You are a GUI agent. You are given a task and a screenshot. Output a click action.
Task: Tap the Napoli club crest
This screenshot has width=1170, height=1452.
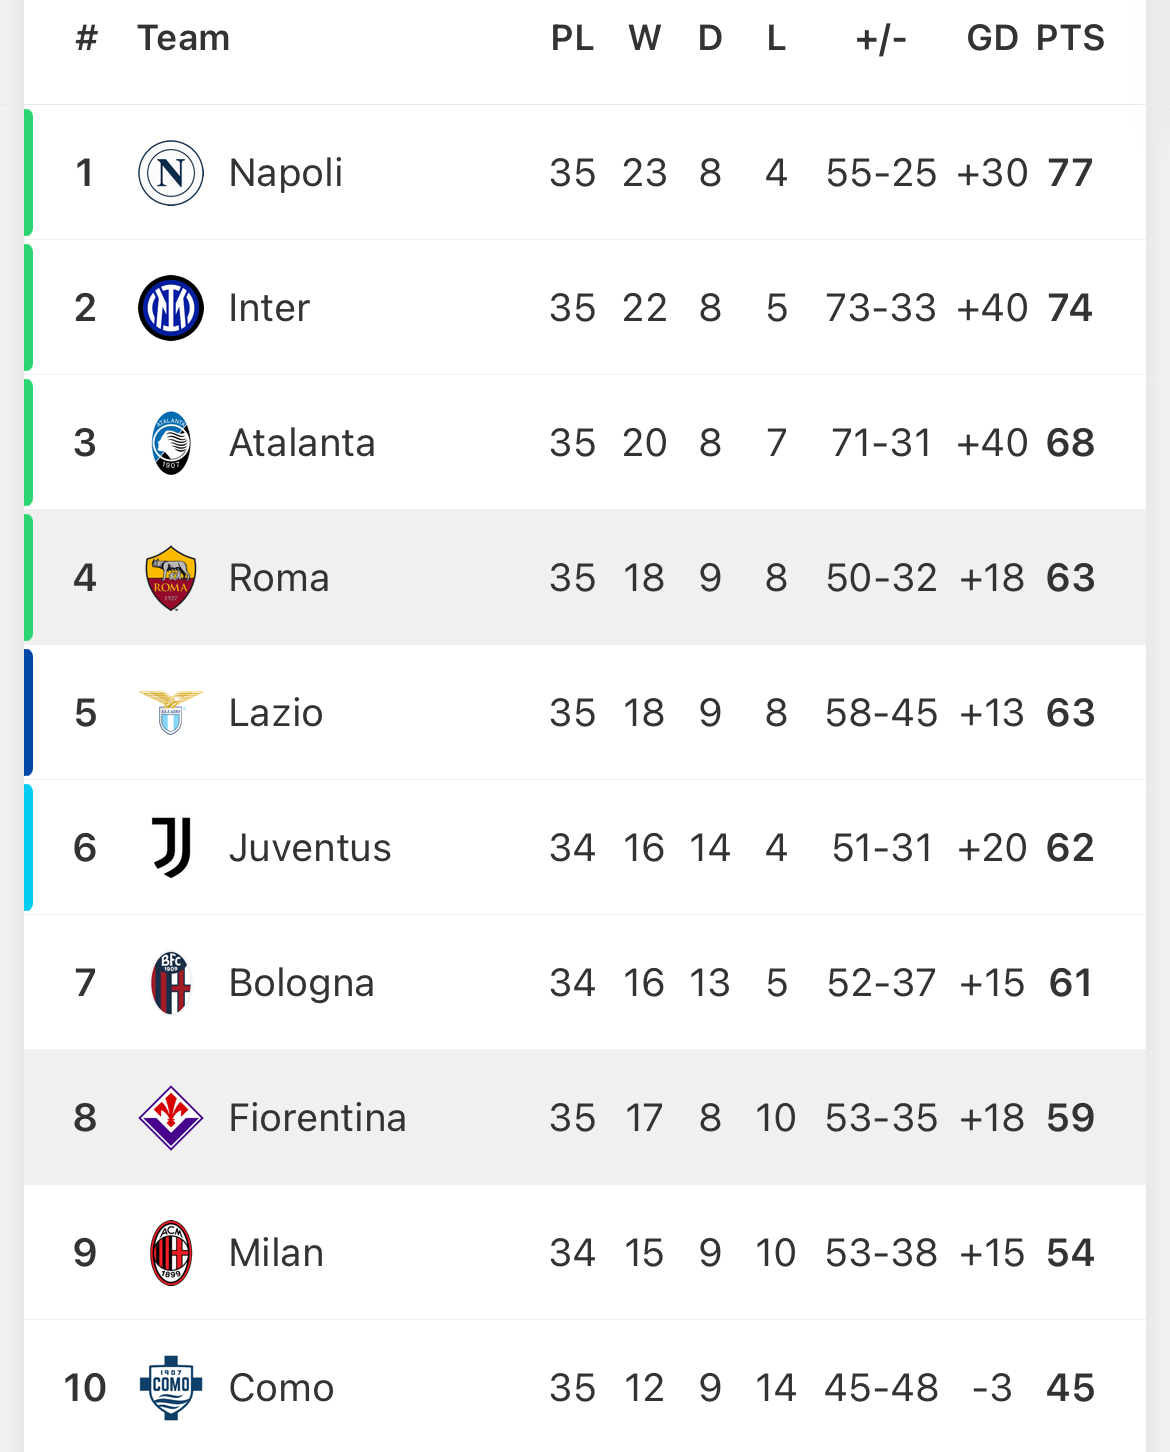coord(171,173)
